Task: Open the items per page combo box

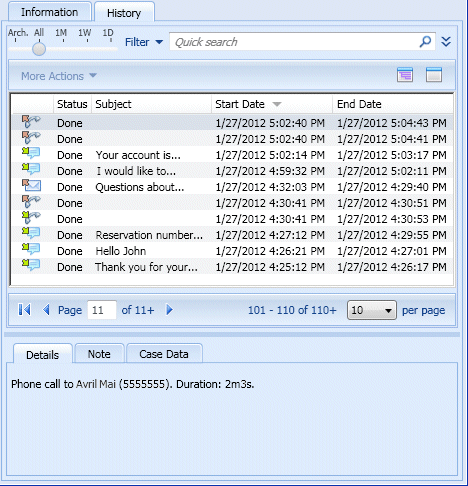Action: 372,310
